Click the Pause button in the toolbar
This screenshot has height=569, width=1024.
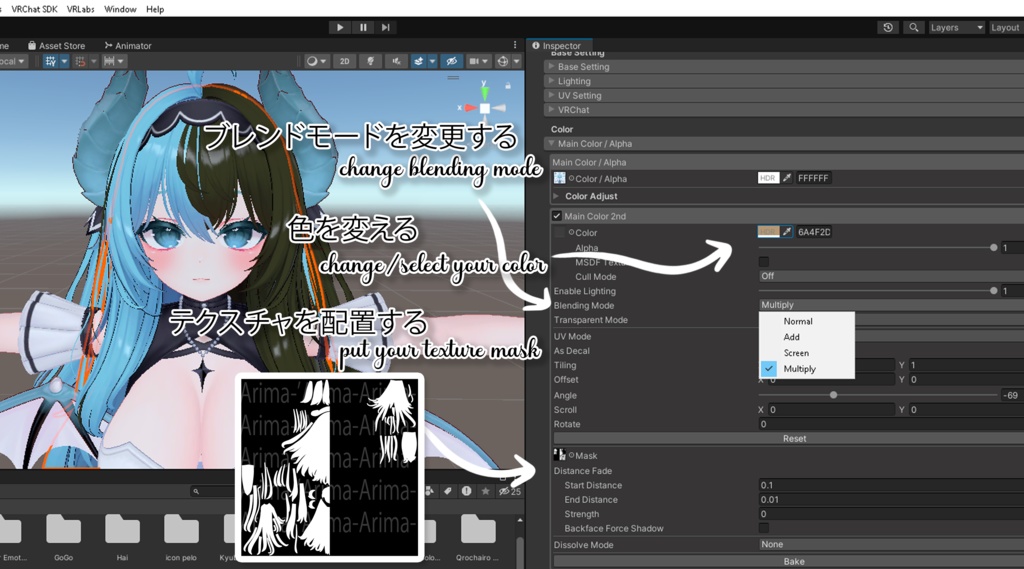click(x=363, y=27)
